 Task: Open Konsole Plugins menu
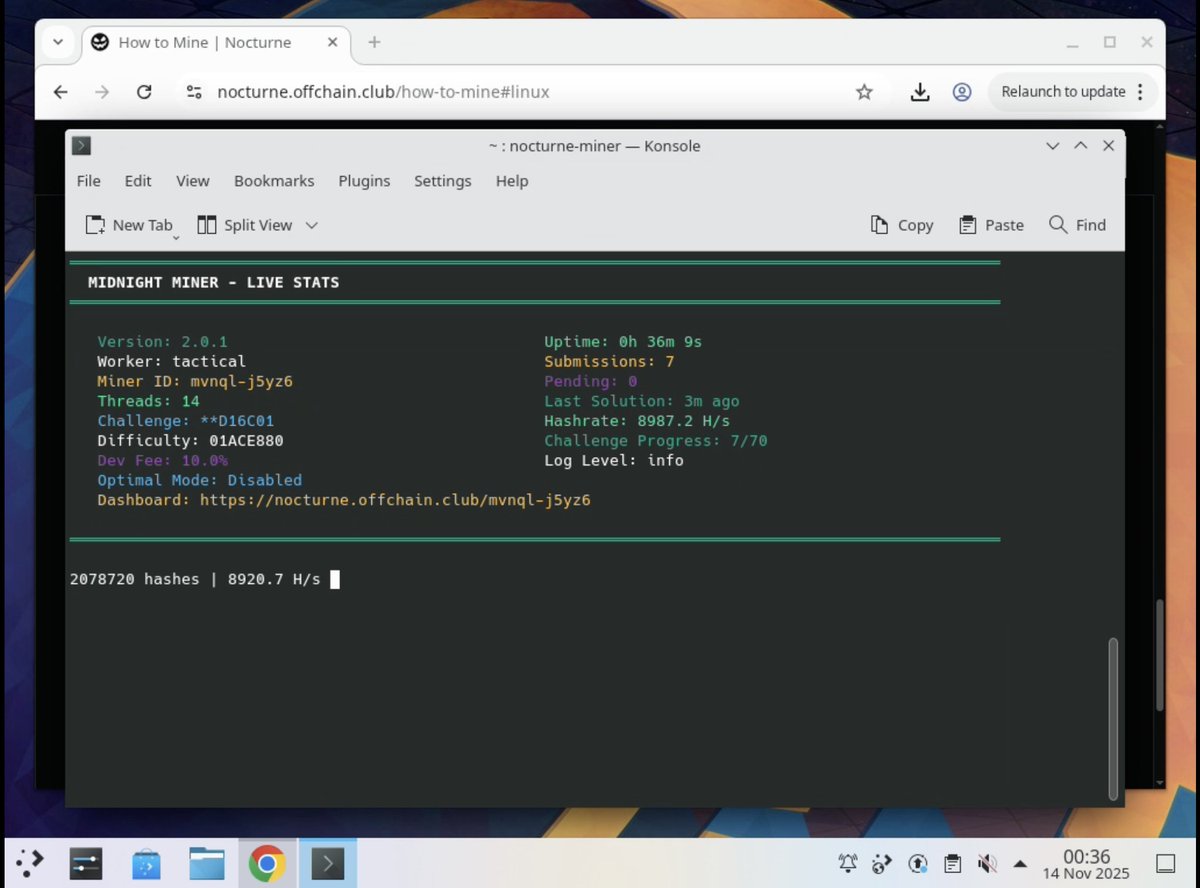(x=364, y=181)
